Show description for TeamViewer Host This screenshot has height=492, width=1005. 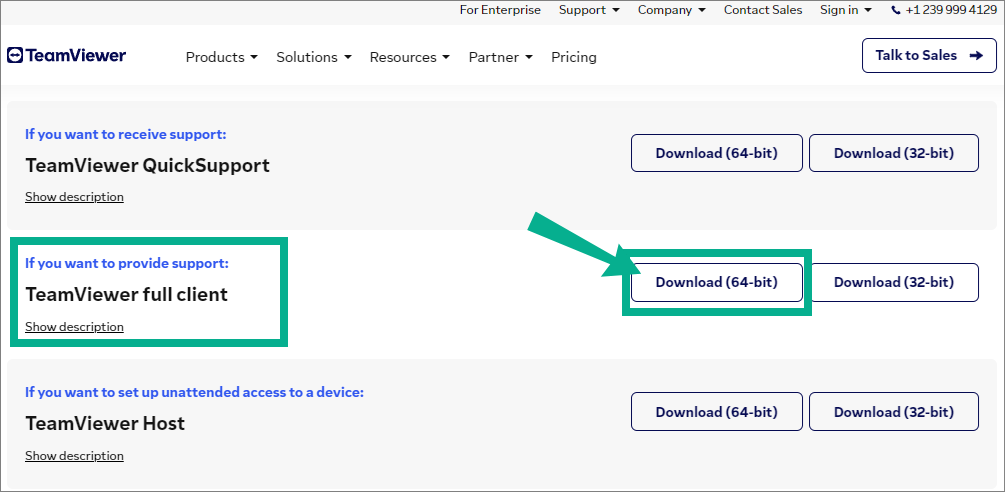(74, 455)
